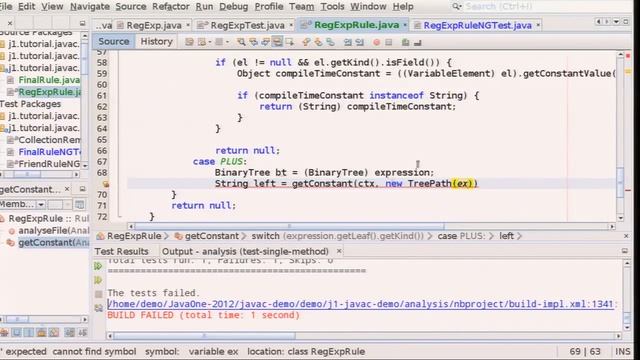Click the Output horizontal scrollbar thumb
Viewport: 640px width, 360px height.
pyautogui.click(x=204, y=336)
